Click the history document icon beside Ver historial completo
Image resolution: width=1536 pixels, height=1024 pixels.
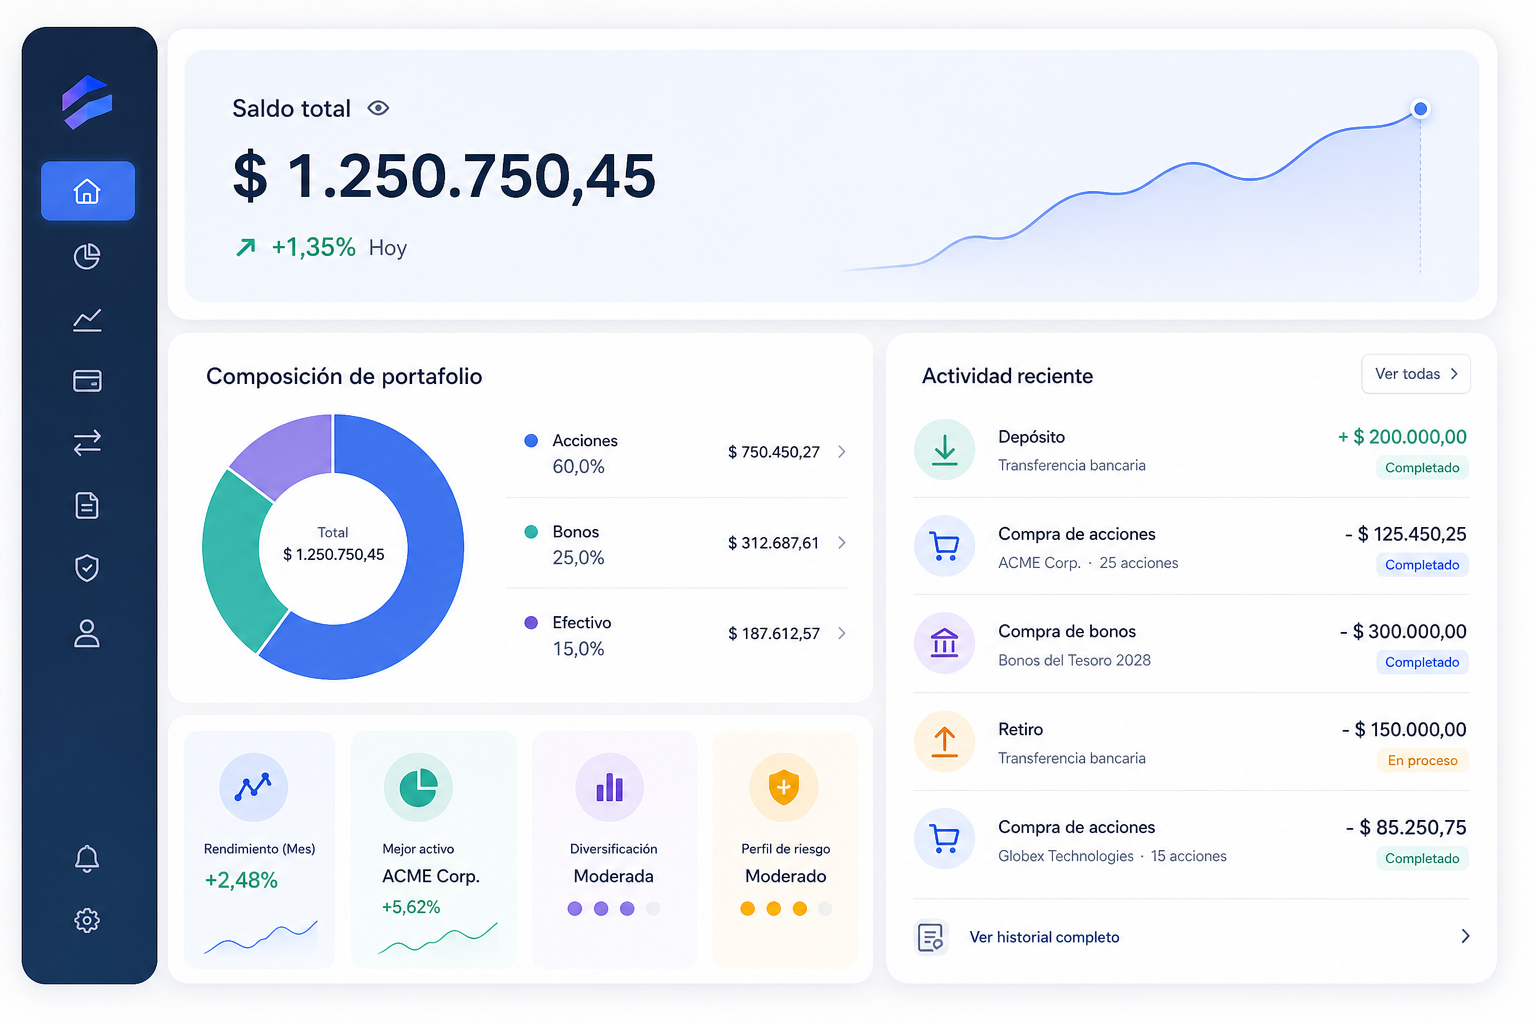pos(931,937)
